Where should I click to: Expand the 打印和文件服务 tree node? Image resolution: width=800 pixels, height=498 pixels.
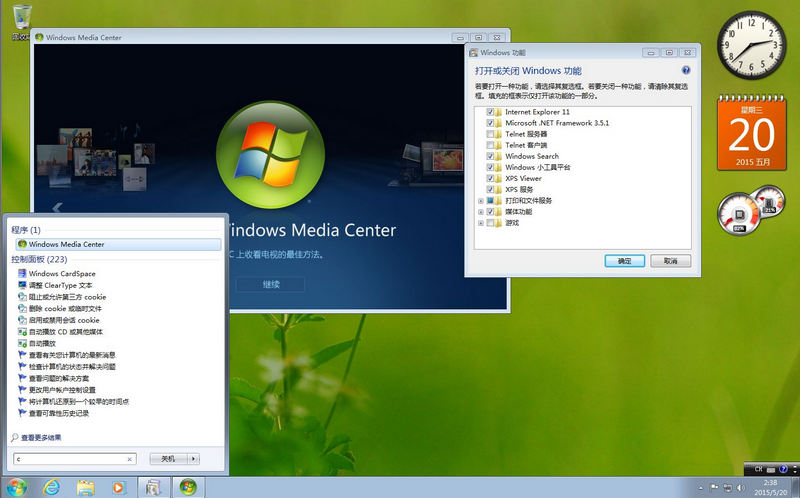480,200
